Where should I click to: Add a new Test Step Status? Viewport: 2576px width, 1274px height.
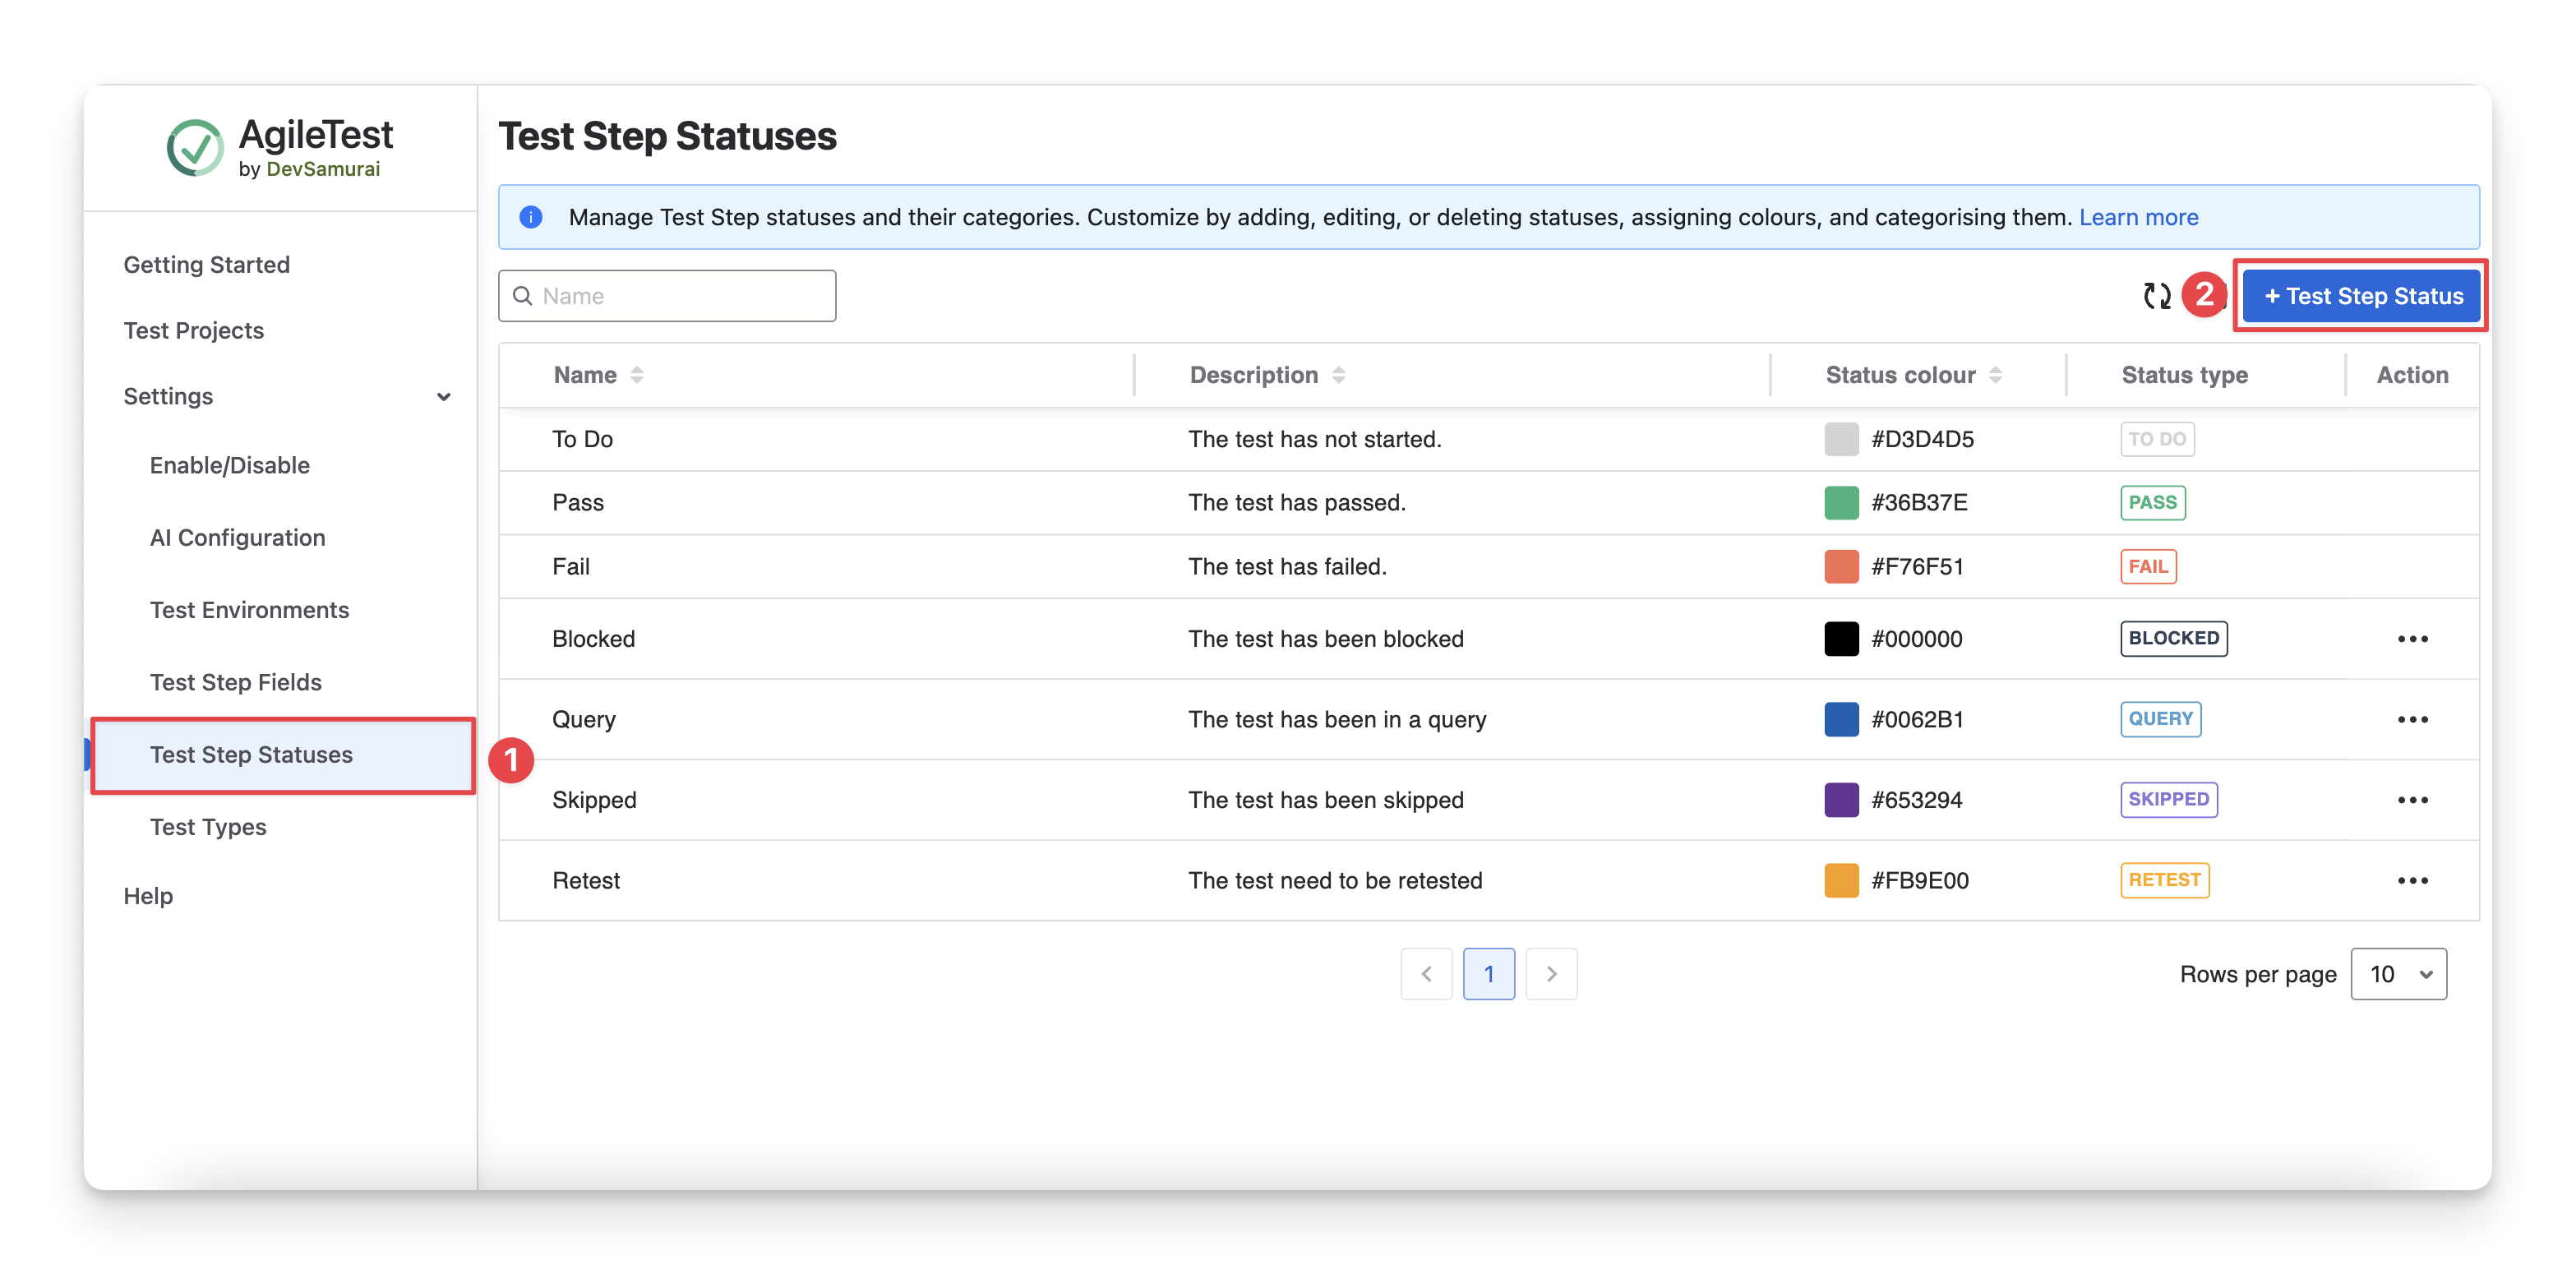[x=2362, y=296]
